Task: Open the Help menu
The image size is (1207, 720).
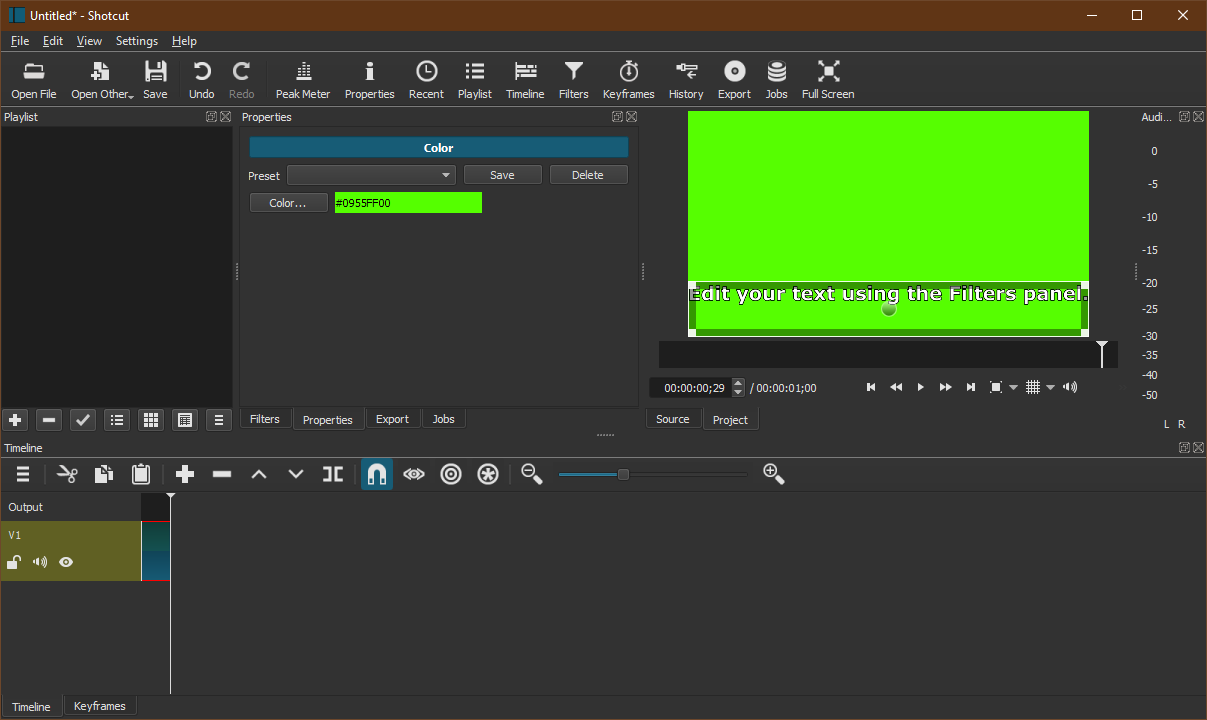Action: tap(184, 41)
